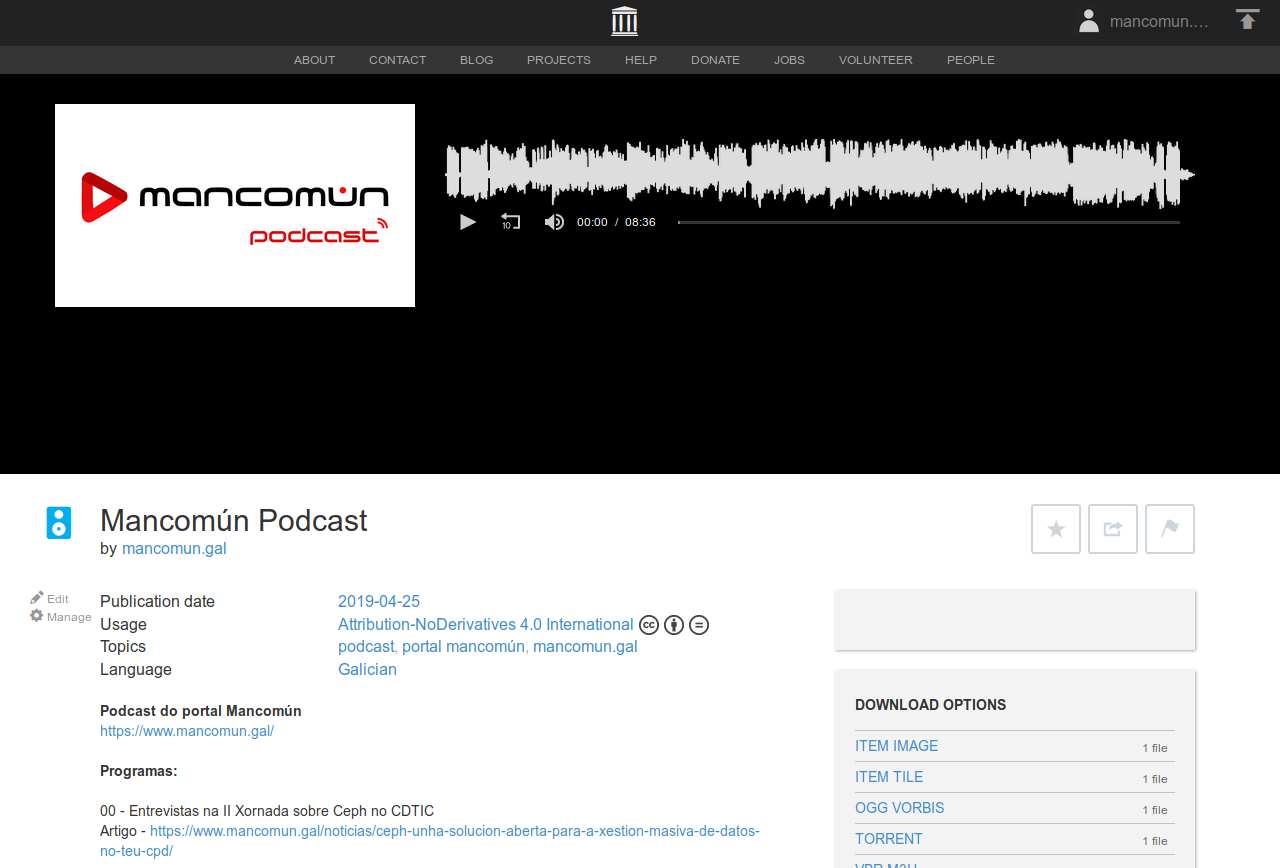Open the mancomun.gal author link
The height and width of the screenshot is (868, 1280).
point(174,548)
